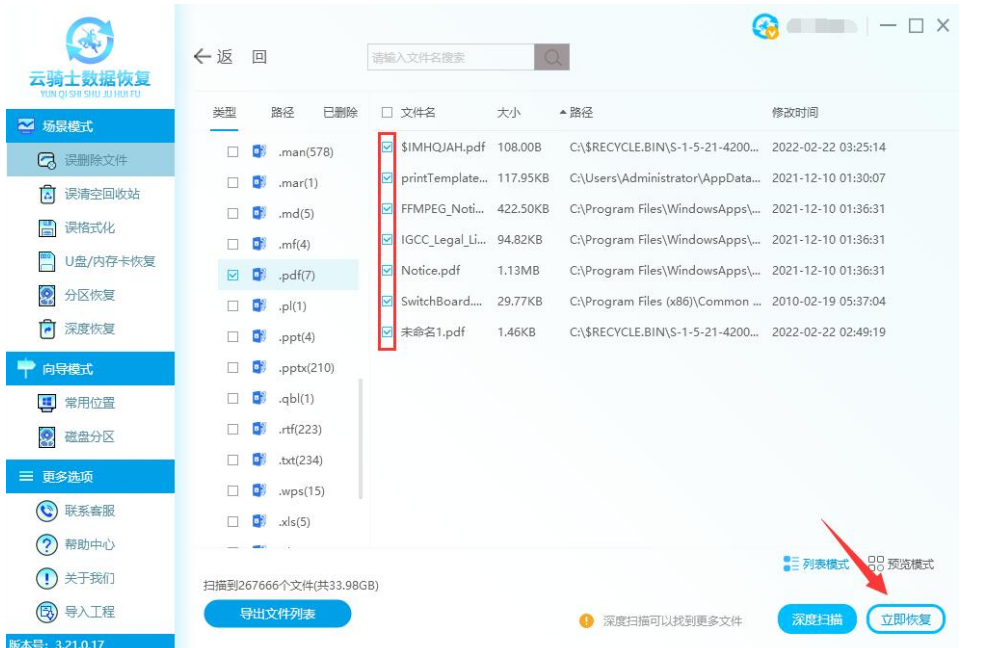
Task: Expand the 更多选项 section header
Action: tap(87, 477)
